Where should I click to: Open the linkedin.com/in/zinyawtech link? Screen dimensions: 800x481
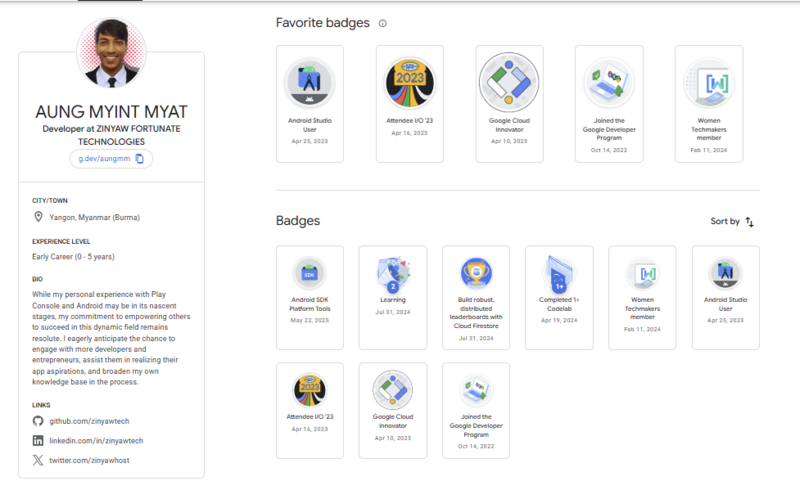click(96, 440)
